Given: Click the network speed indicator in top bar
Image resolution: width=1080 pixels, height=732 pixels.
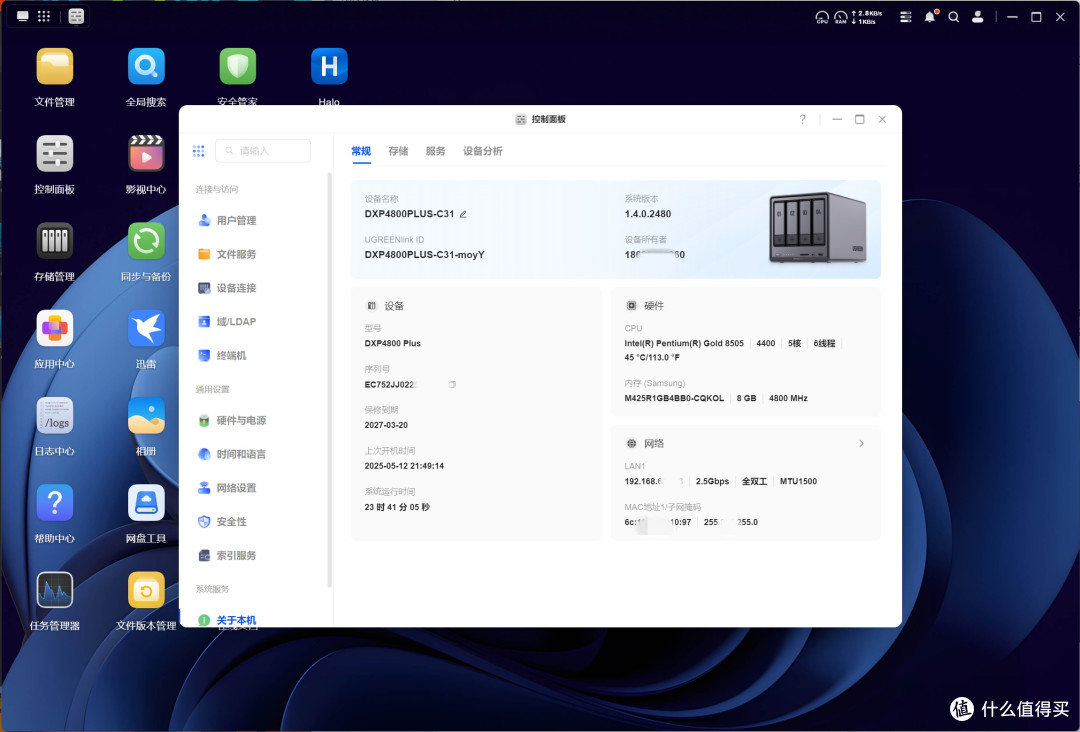Looking at the screenshot, I should click(x=866, y=17).
